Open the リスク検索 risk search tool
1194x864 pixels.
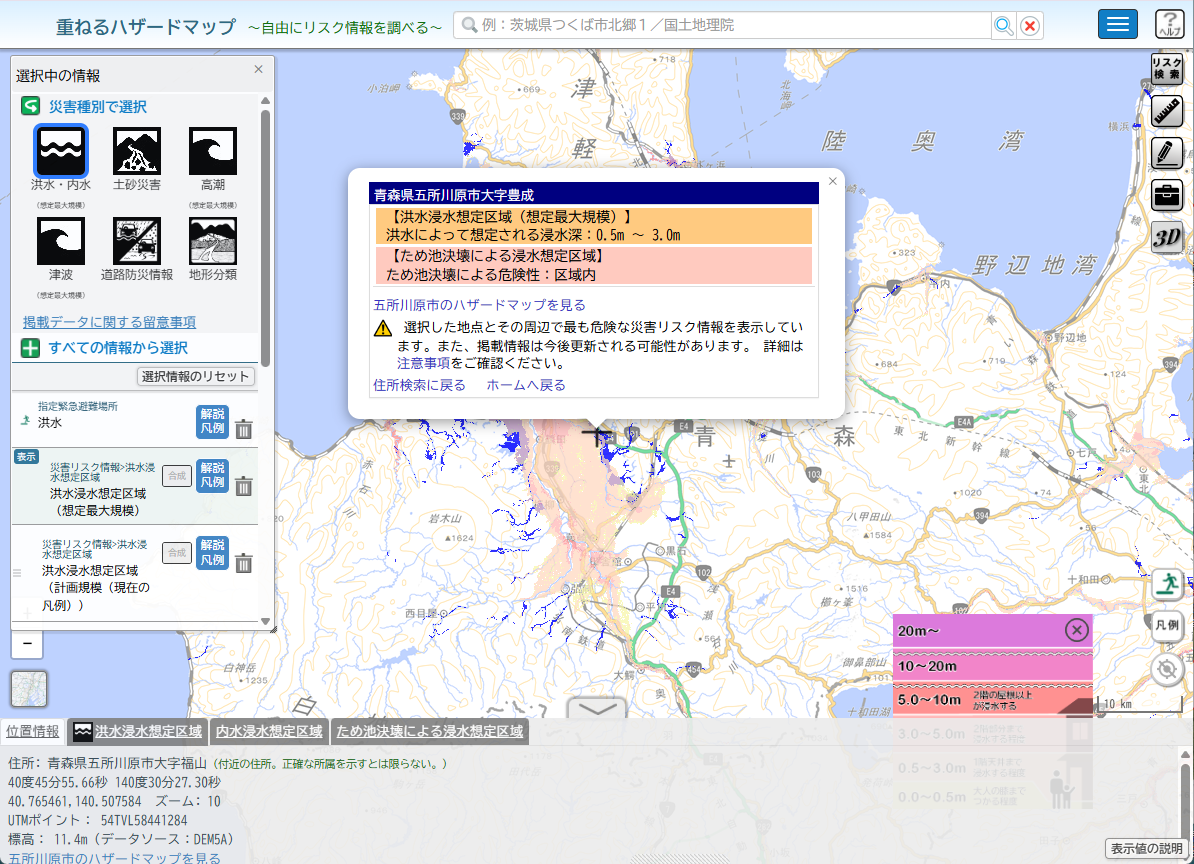point(1166,69)
